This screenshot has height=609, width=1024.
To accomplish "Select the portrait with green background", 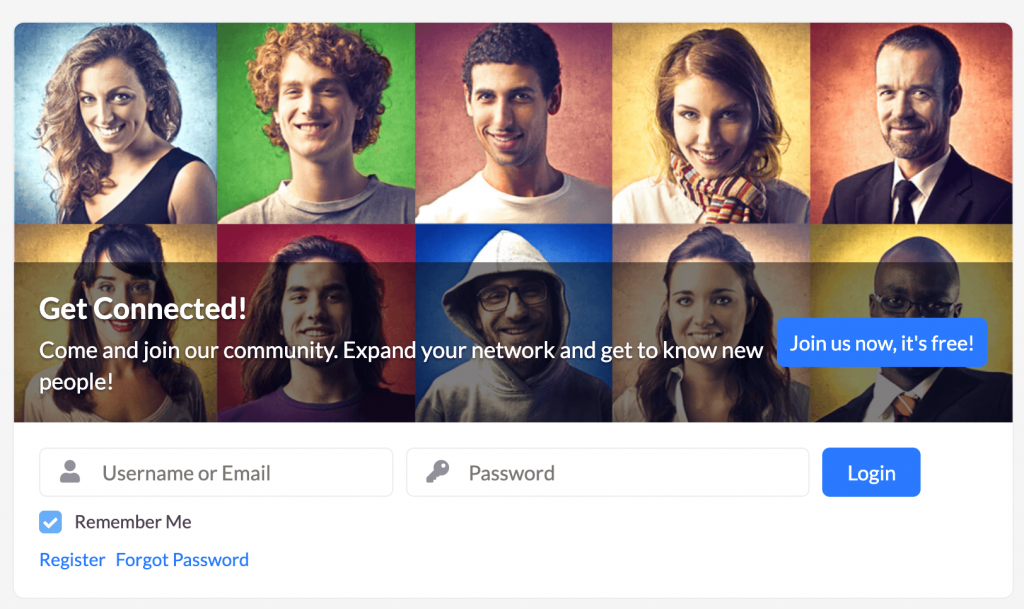I will [316, 123].
